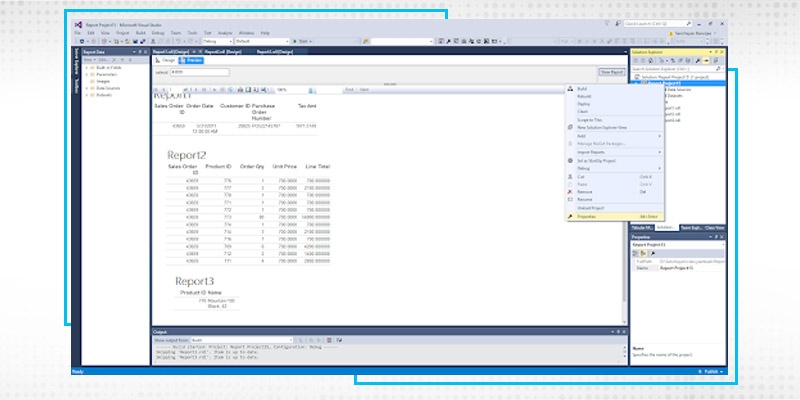
Task: Click the Properties wrench icon in context menu
Action: [x=570, y=216]
